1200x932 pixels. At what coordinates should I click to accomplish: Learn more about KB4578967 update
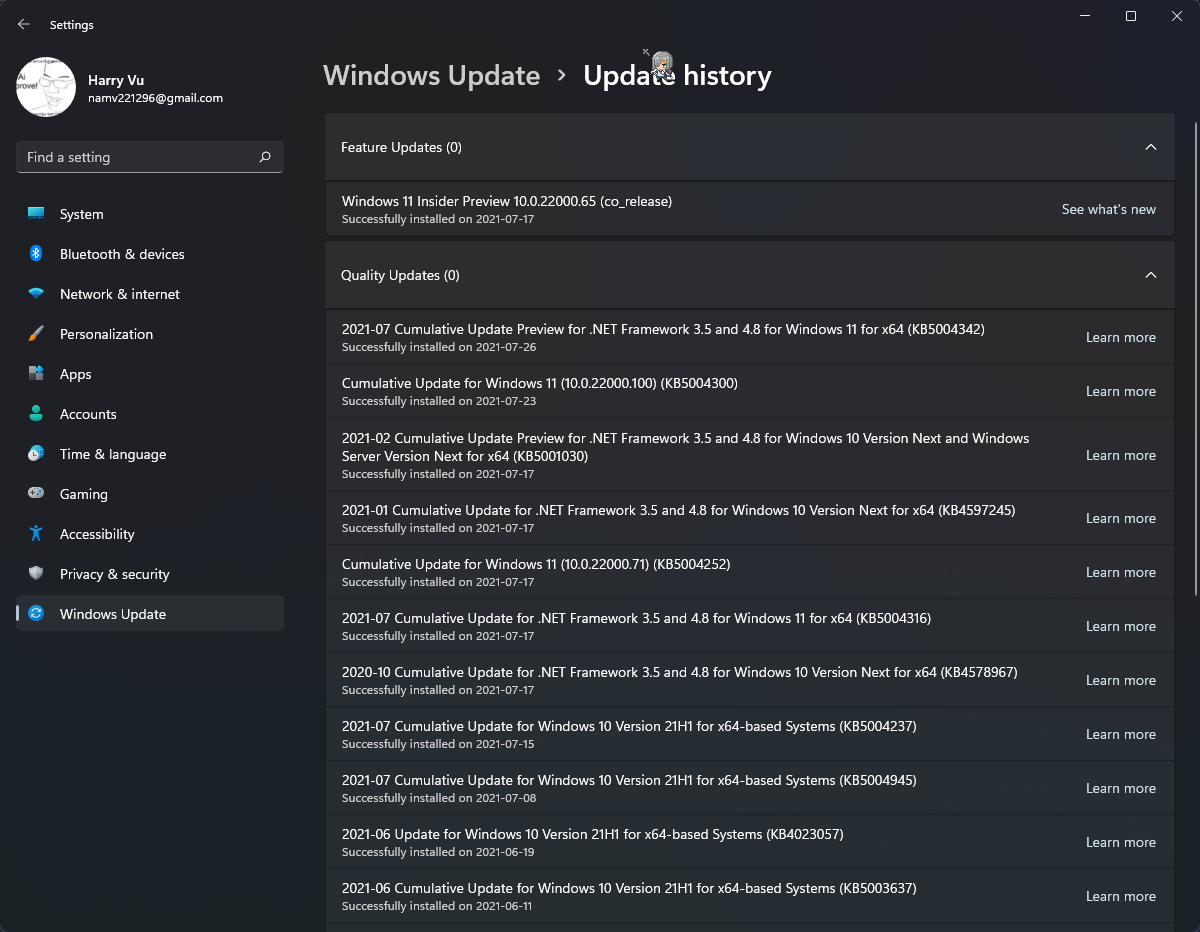tap(1121, 680)
